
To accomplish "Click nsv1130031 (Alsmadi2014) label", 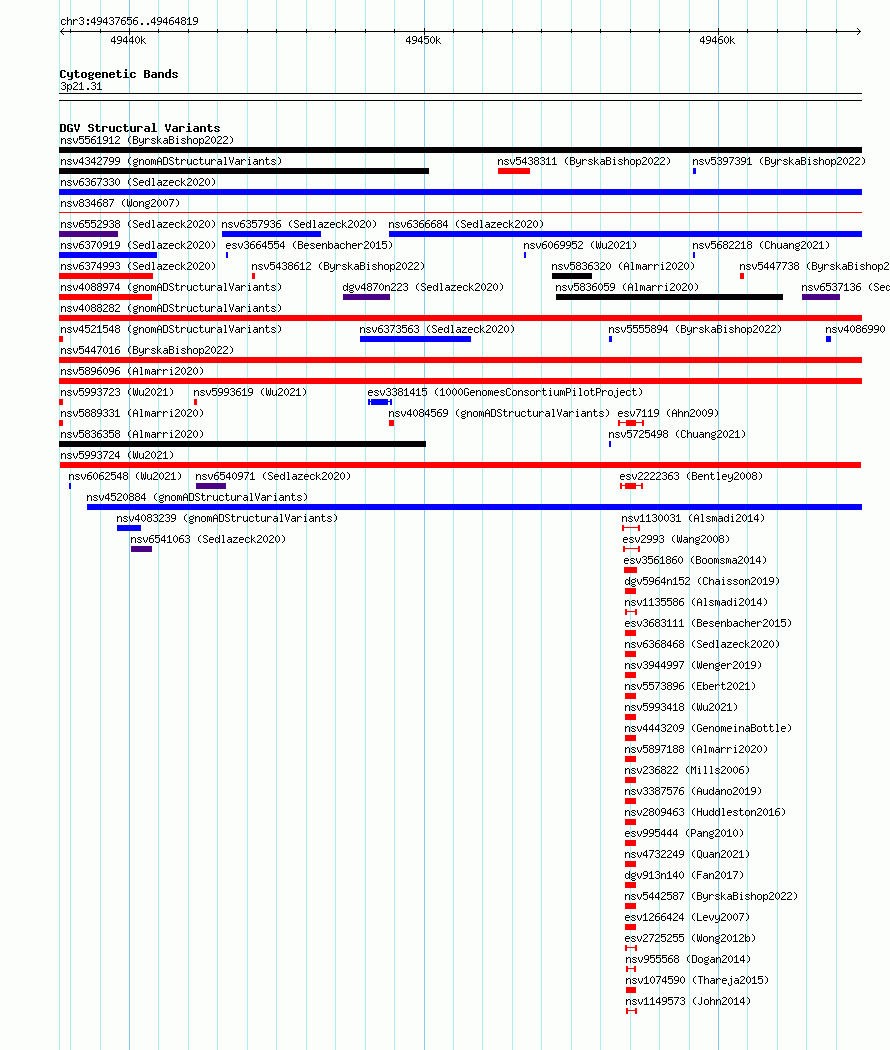I will (693, 518).
